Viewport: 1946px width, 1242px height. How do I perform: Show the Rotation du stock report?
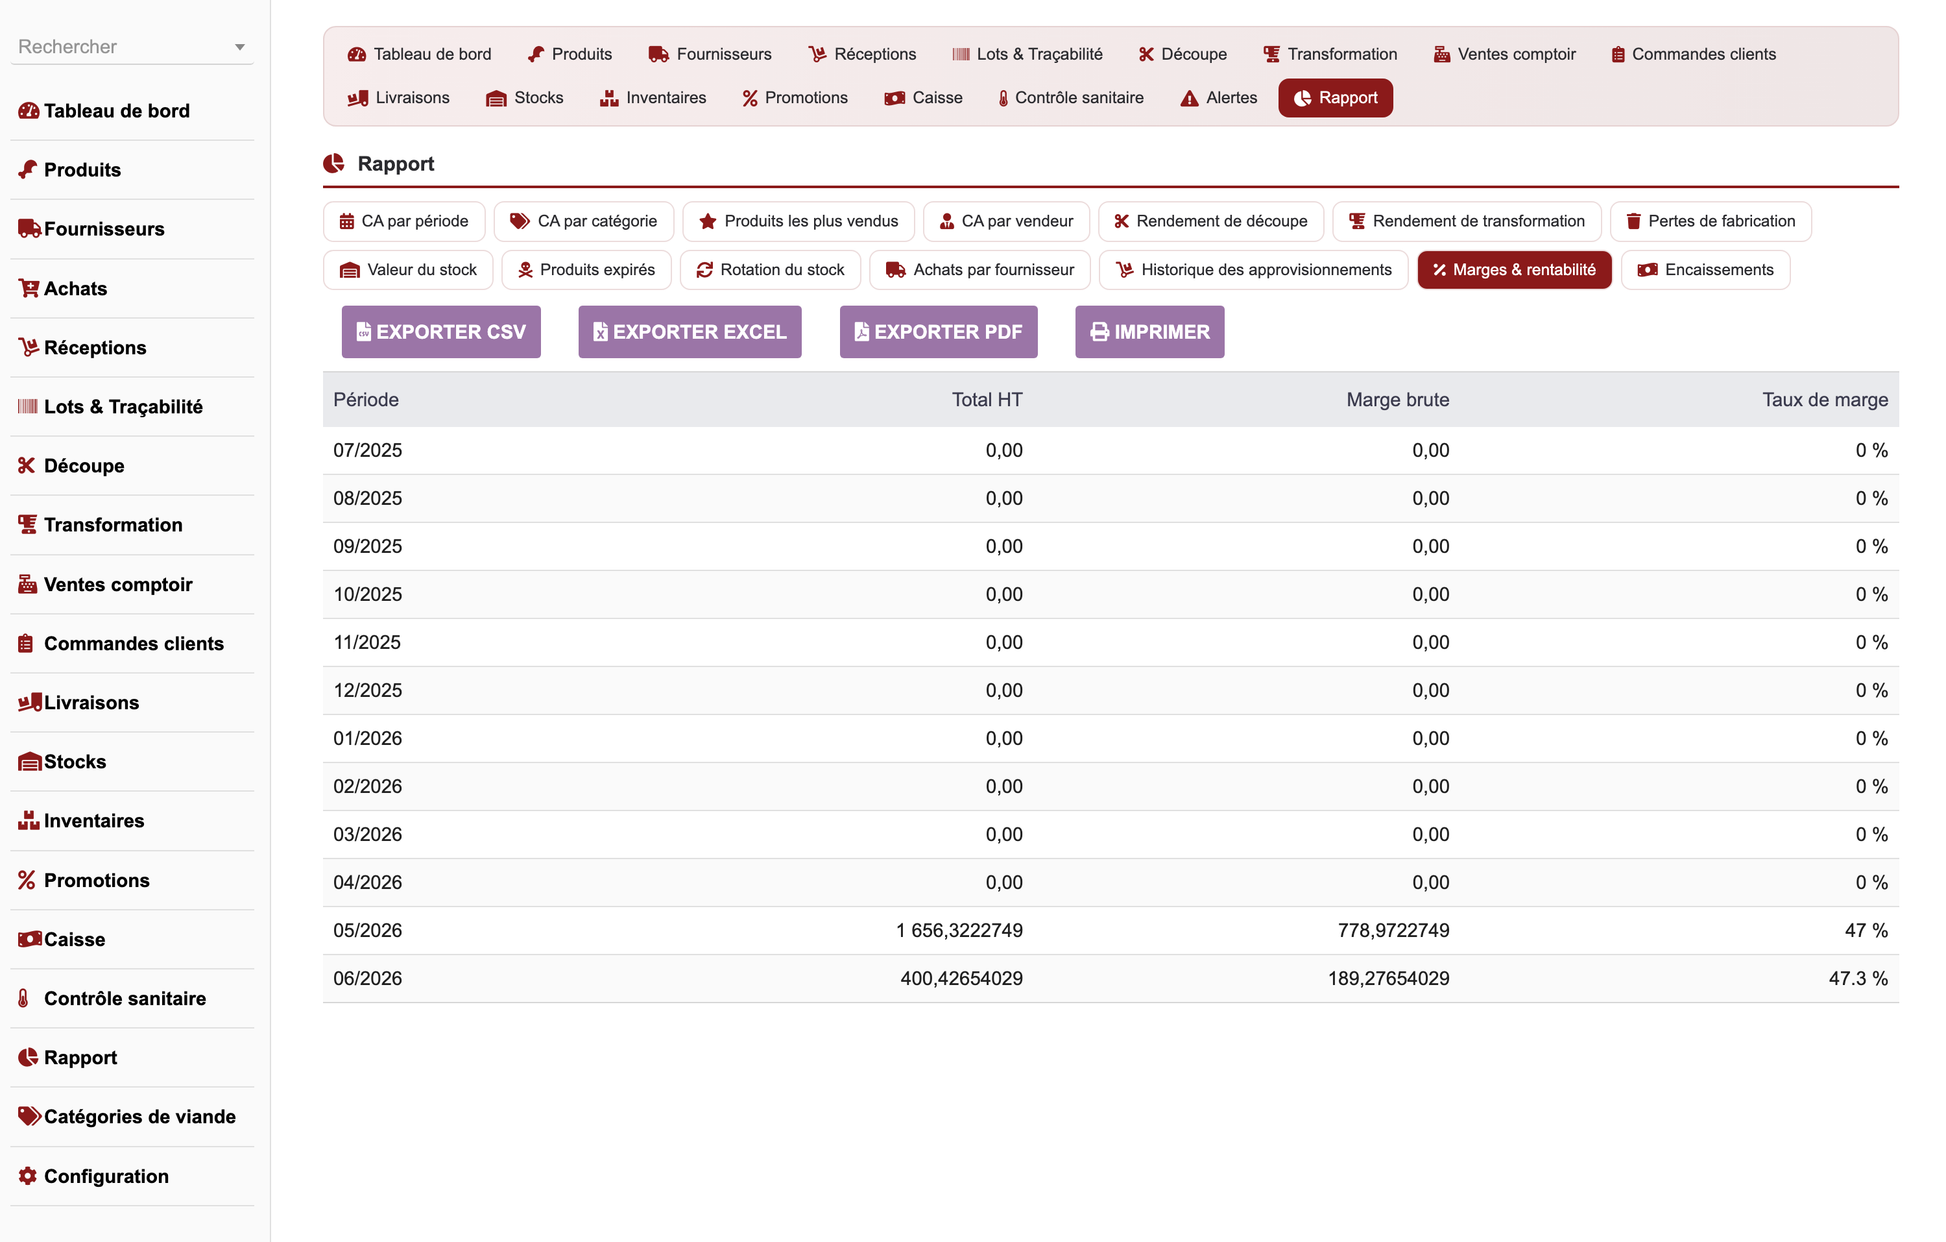pyautogui.click(x=770, y=270)
